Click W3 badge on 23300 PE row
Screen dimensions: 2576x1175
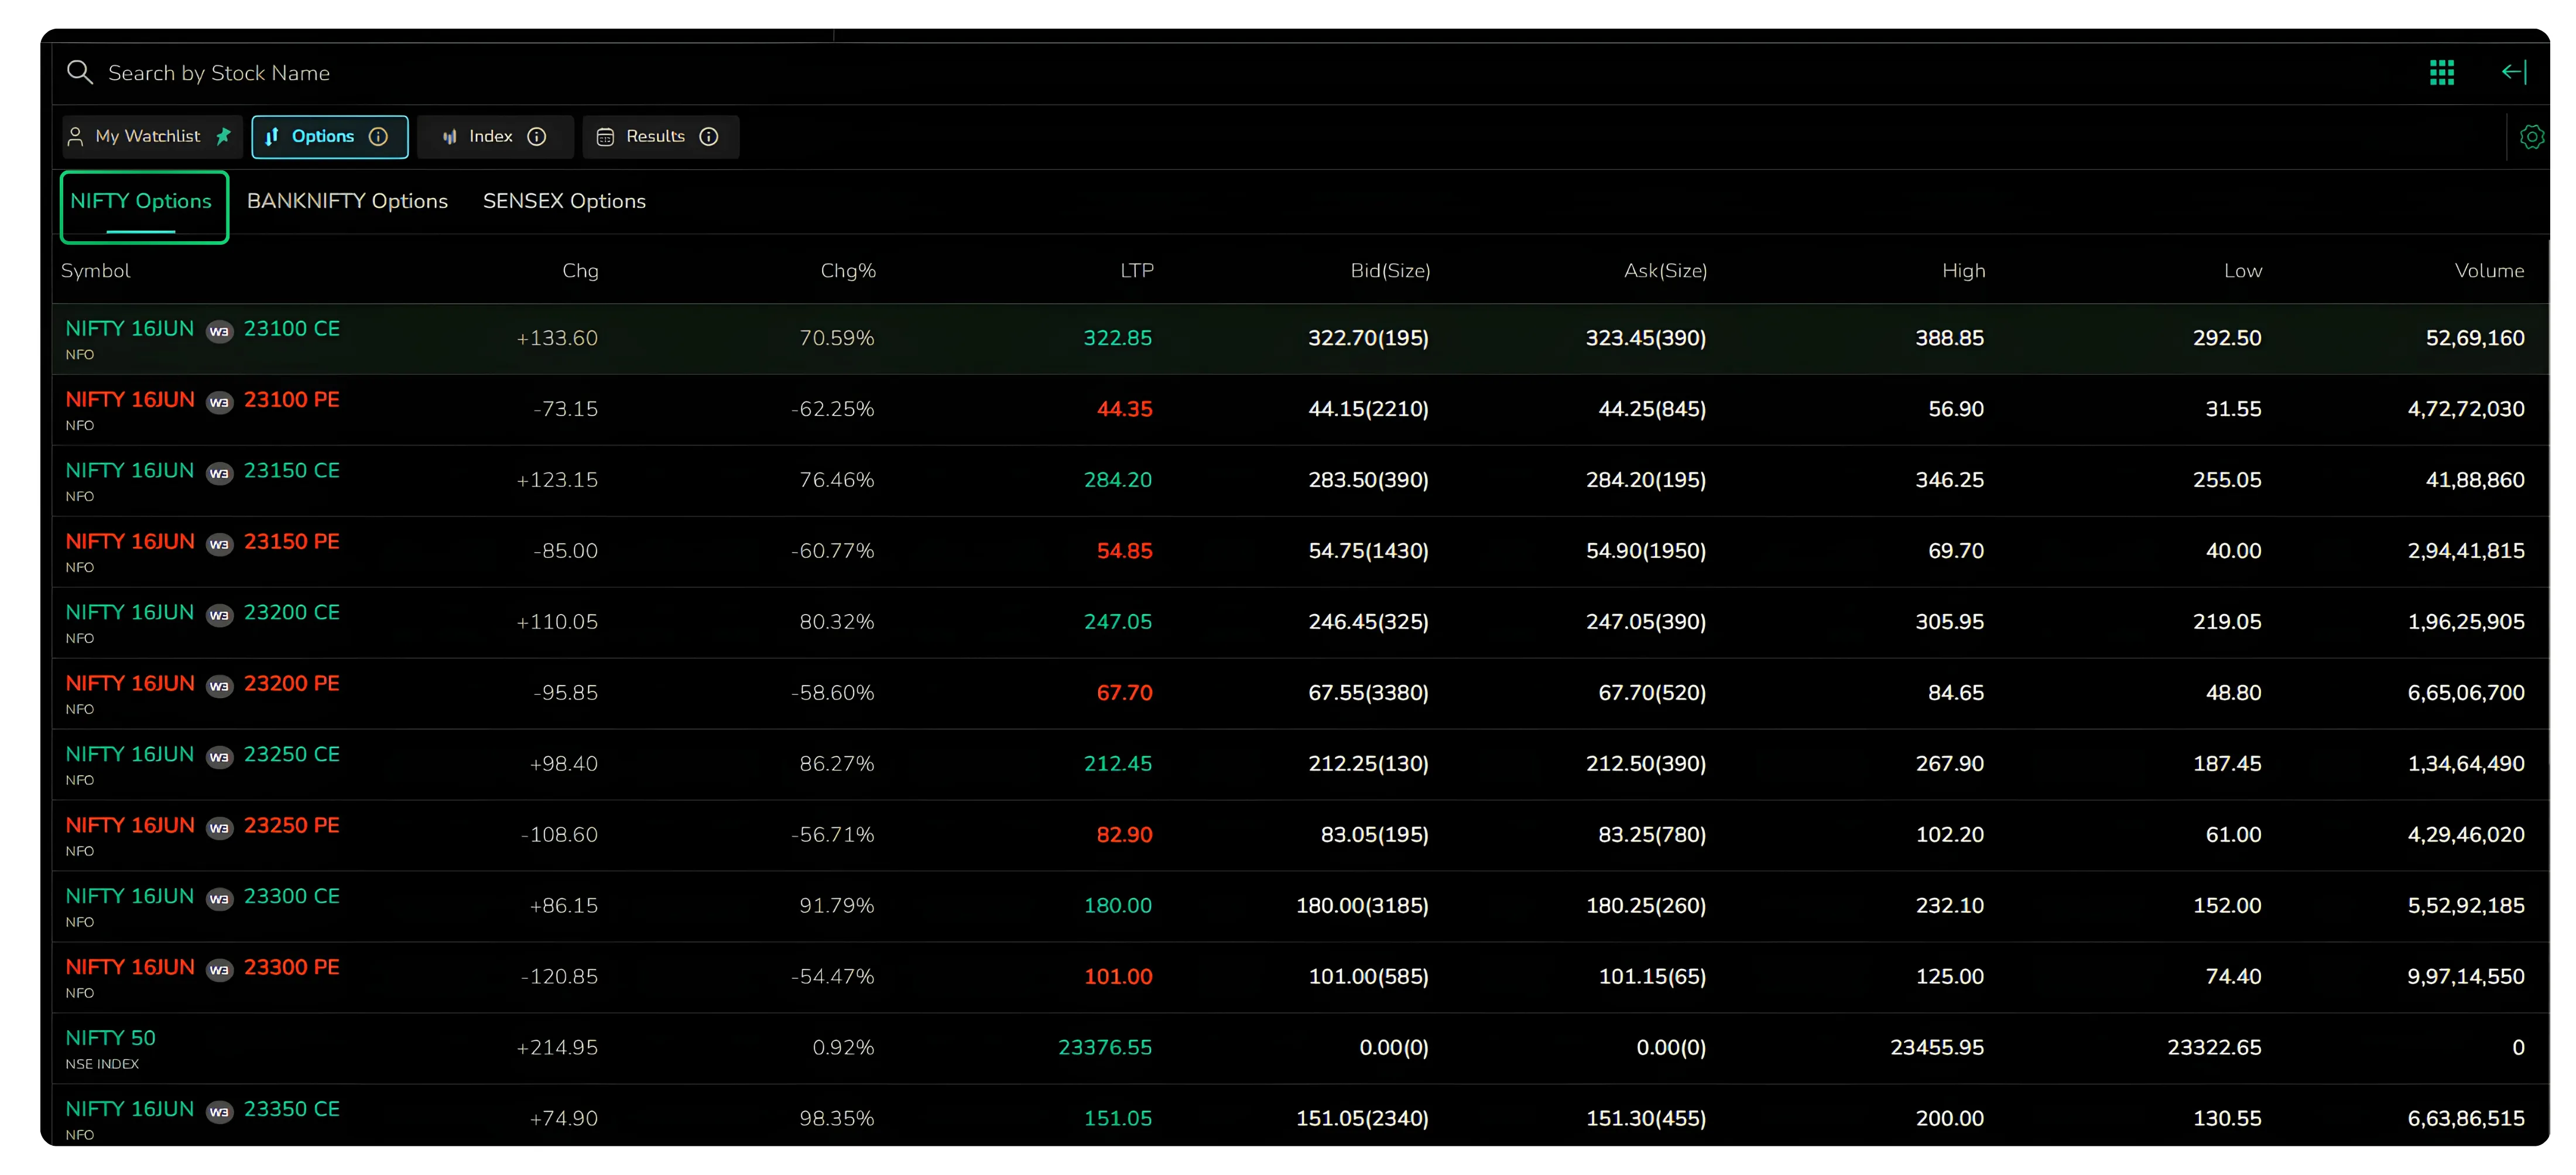click(219, 970)
